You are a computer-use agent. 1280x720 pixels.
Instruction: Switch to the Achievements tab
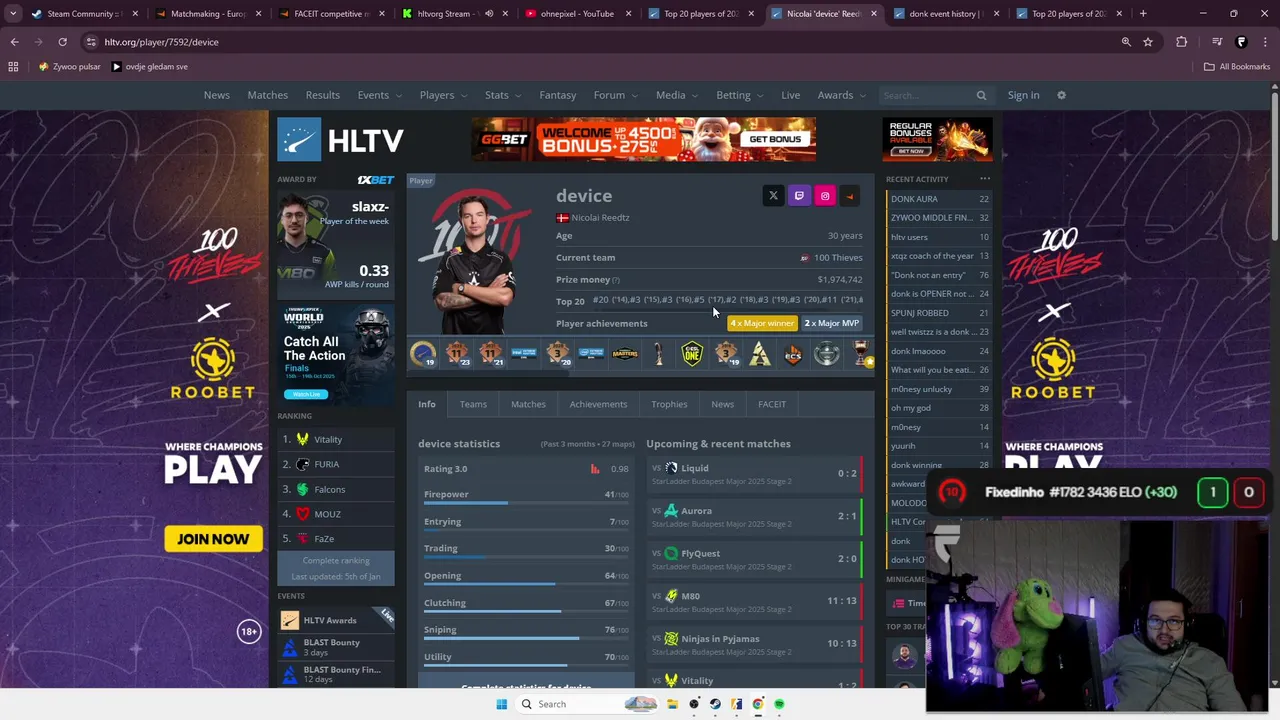tap(598, 404)
